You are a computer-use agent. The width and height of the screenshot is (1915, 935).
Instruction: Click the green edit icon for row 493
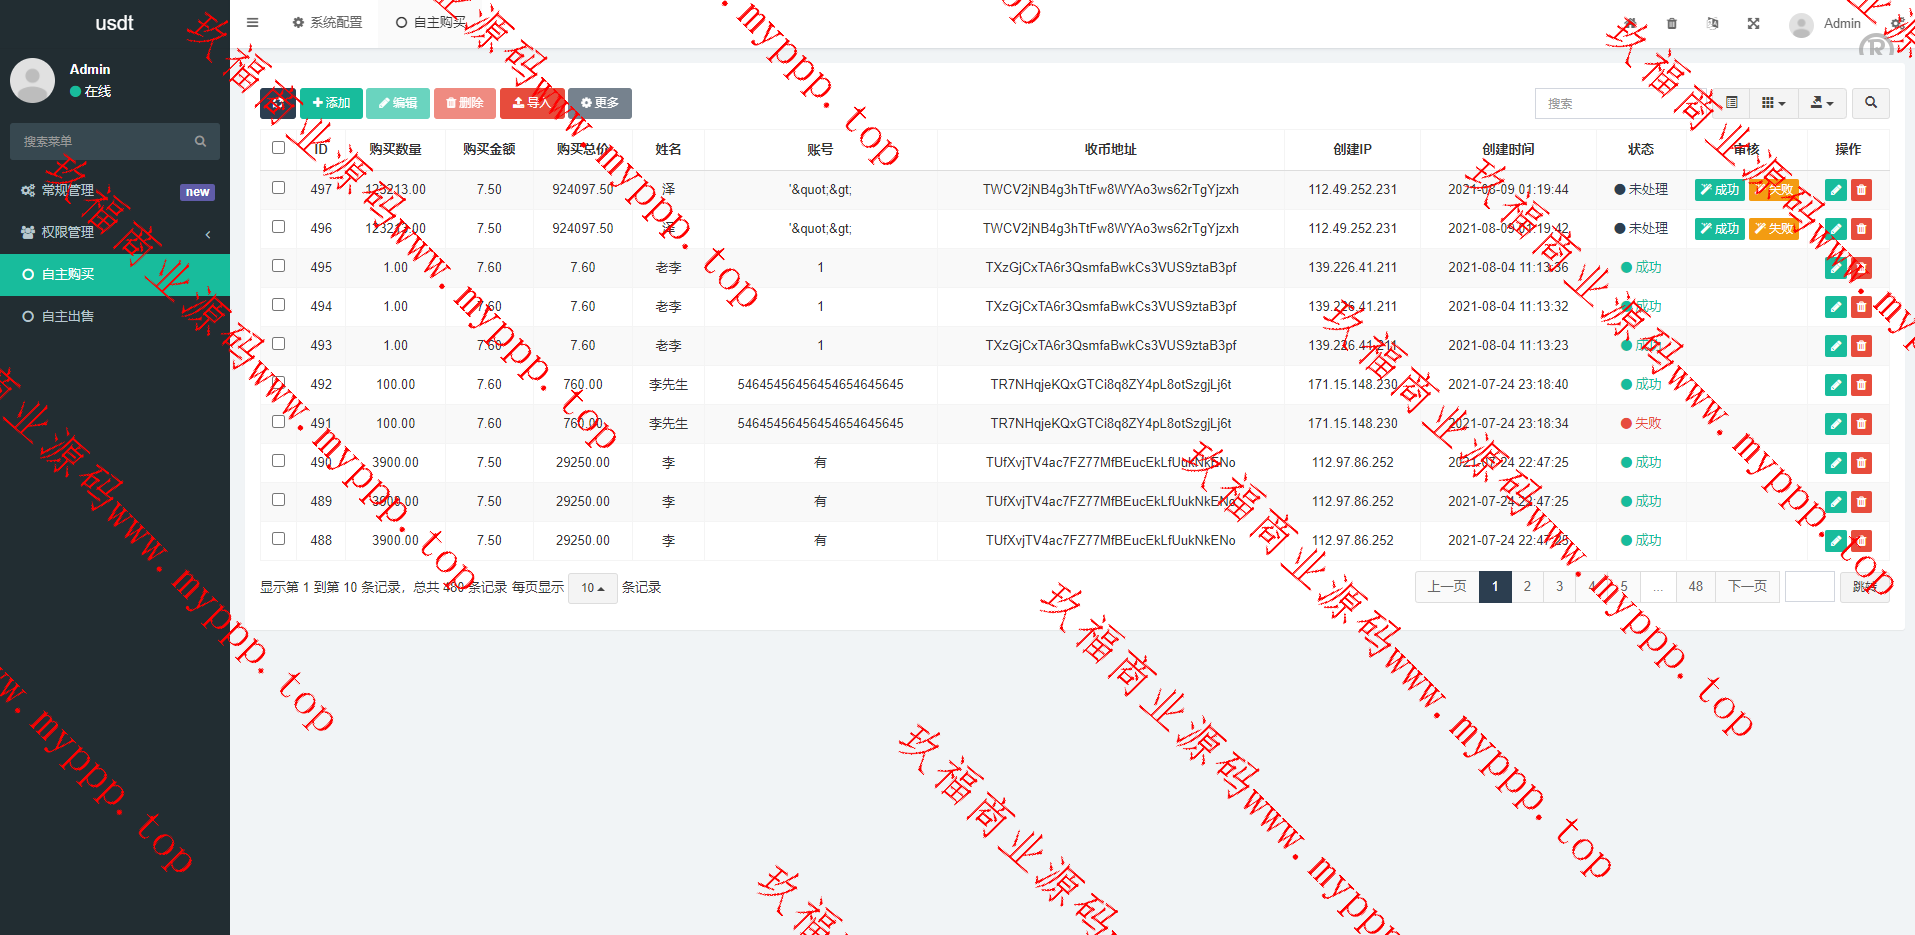pos(1835,346)
